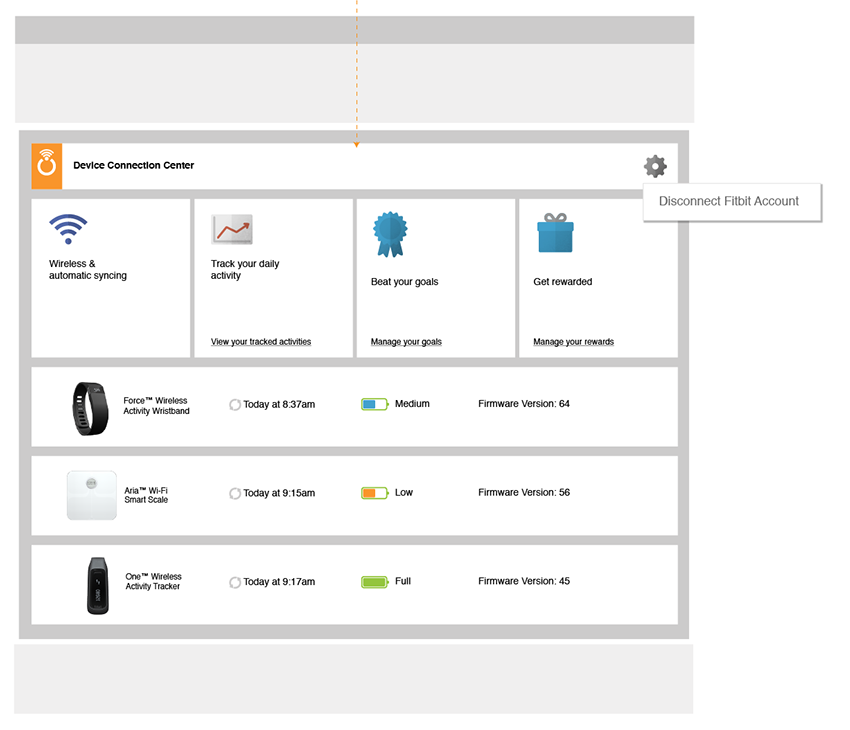Click 'Firmware Version: 64' text
The image size is (850, 730).
(x=524, y=404)
